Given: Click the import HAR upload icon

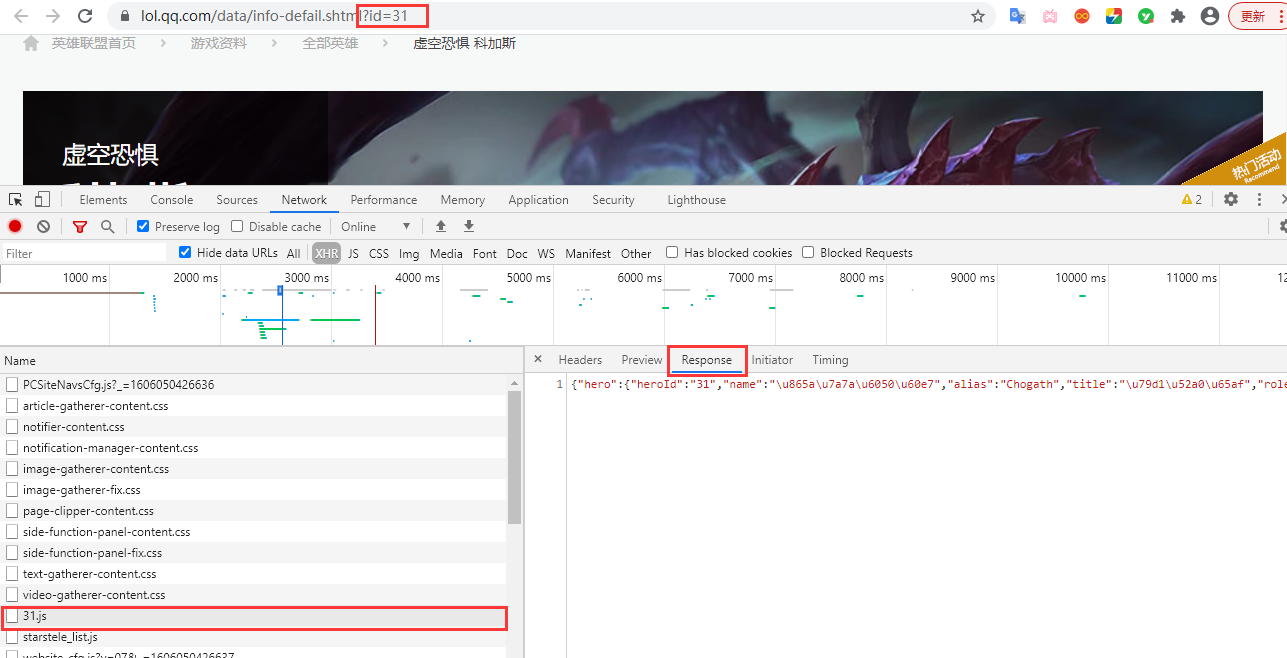Looking at the screenshot, I should 441,227.
